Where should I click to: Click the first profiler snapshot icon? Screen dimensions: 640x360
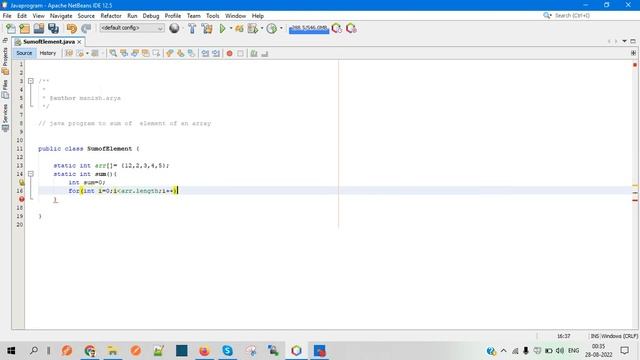click(x=337, y=28)
